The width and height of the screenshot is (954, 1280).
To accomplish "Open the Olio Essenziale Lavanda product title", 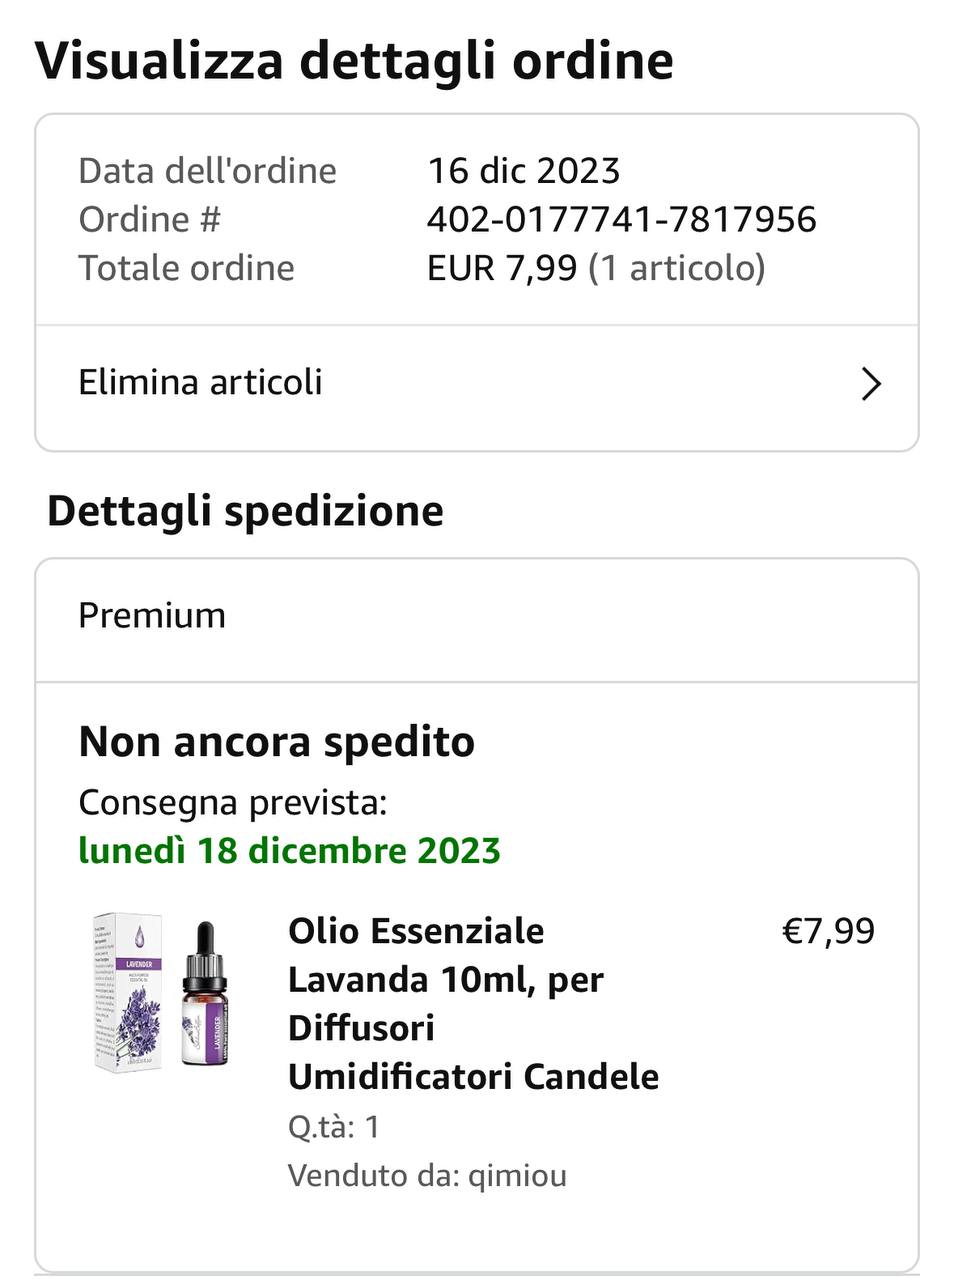I will 473,1003.
